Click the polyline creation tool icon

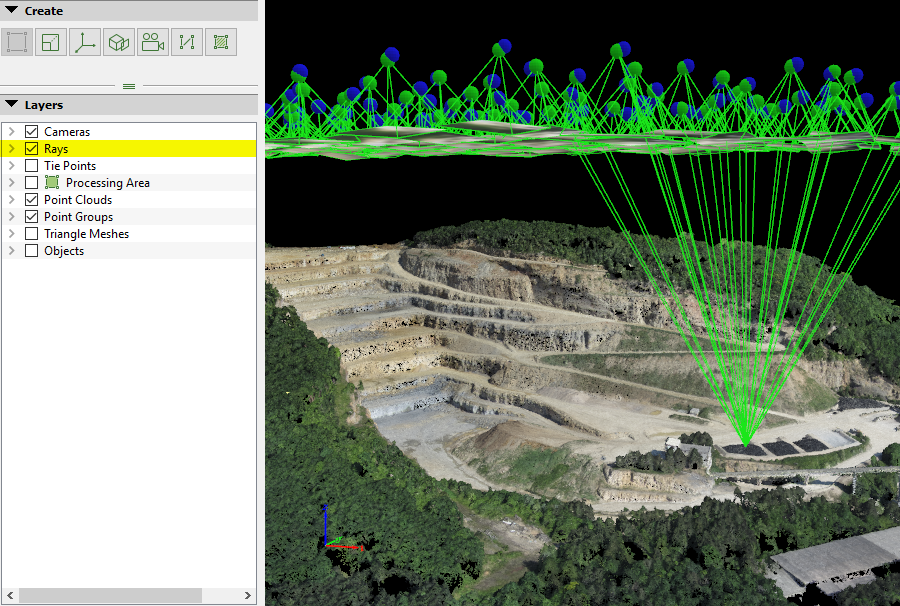[x=187, y=42]
